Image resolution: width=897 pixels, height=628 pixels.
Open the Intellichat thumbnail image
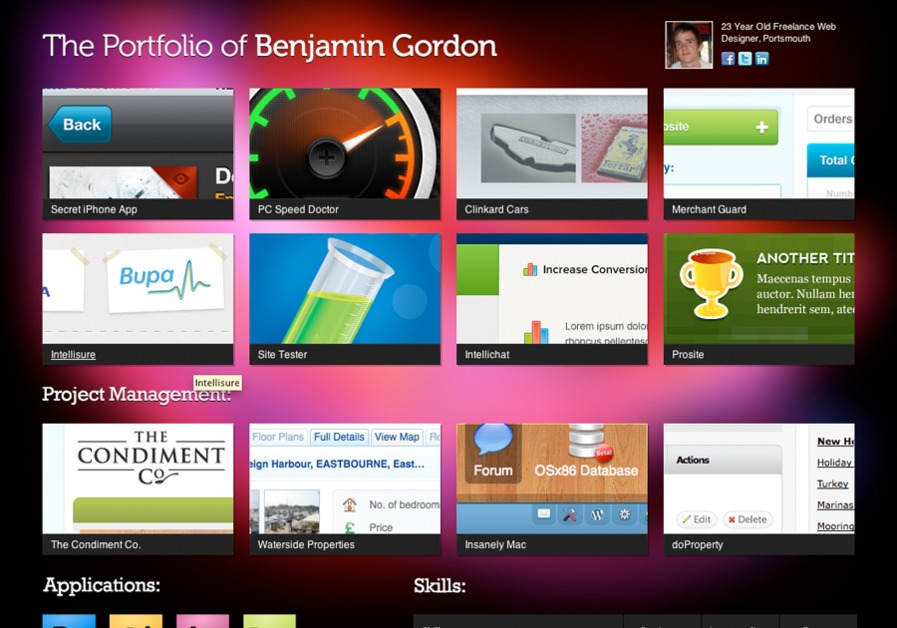pos(552,289)
